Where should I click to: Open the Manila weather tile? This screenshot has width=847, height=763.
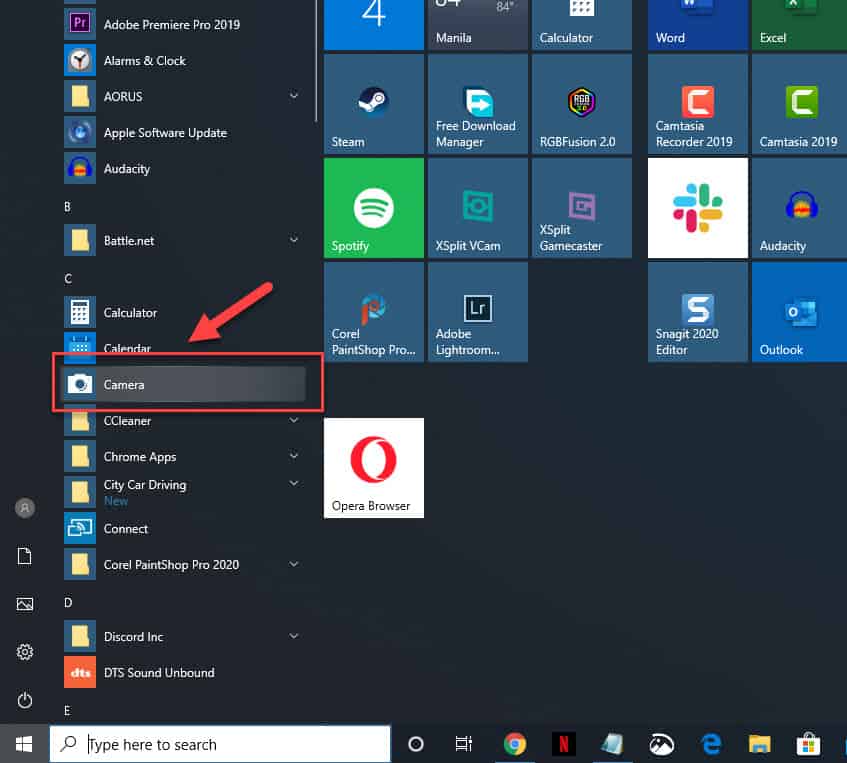478,25
